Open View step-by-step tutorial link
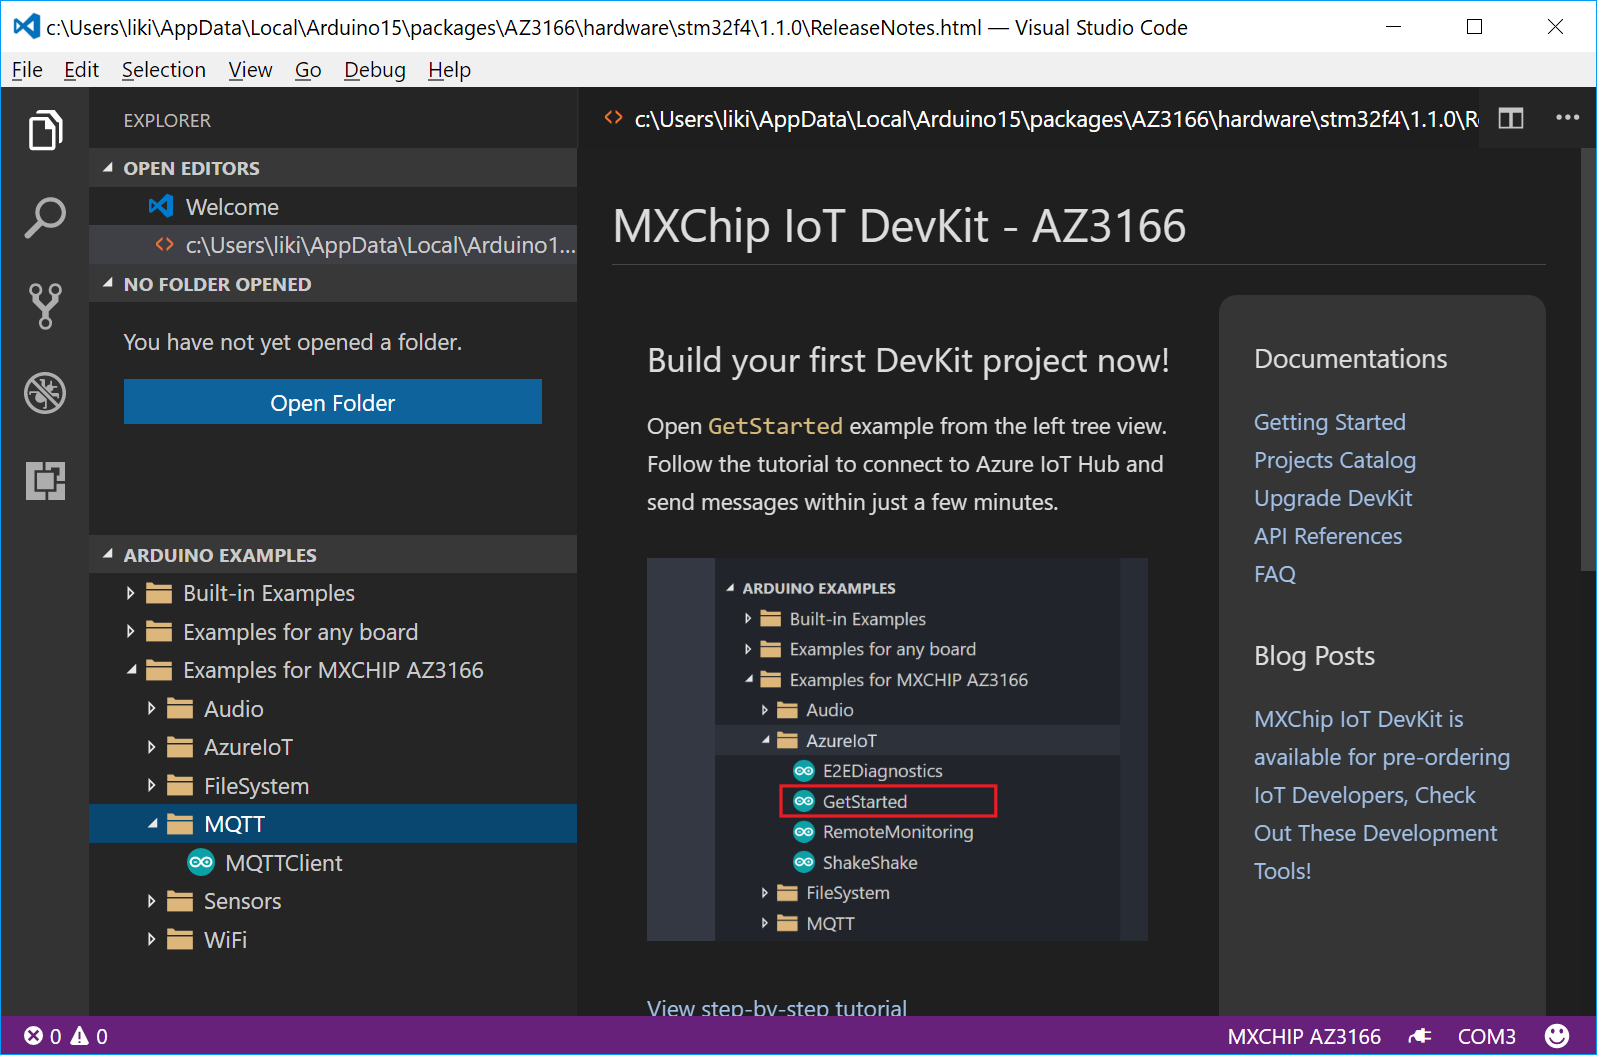 pyautogui.click(x=777, y=1007)
